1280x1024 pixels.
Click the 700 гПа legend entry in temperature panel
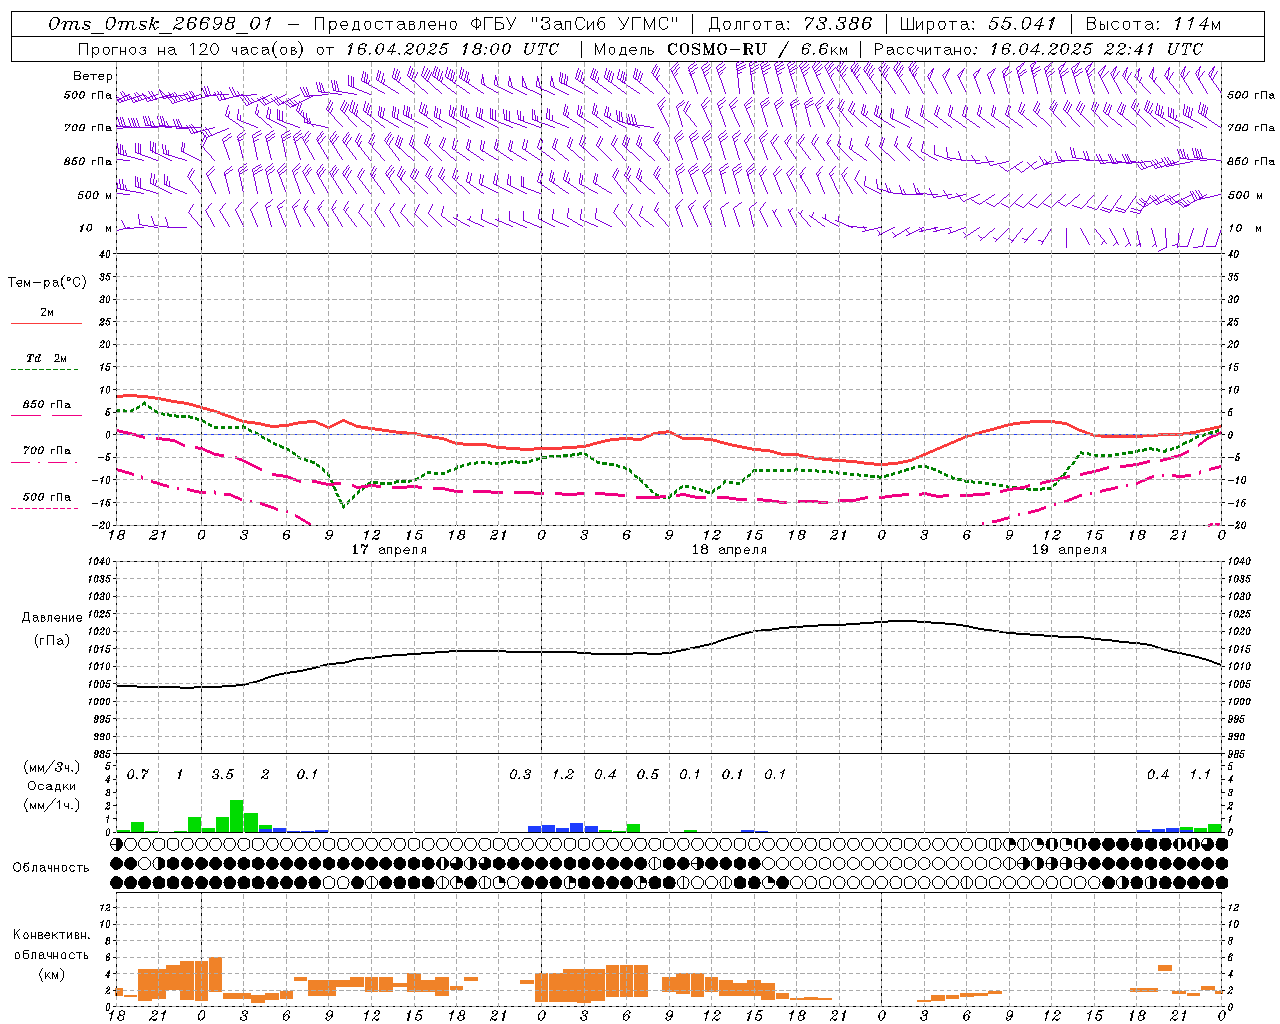[47, 451]
